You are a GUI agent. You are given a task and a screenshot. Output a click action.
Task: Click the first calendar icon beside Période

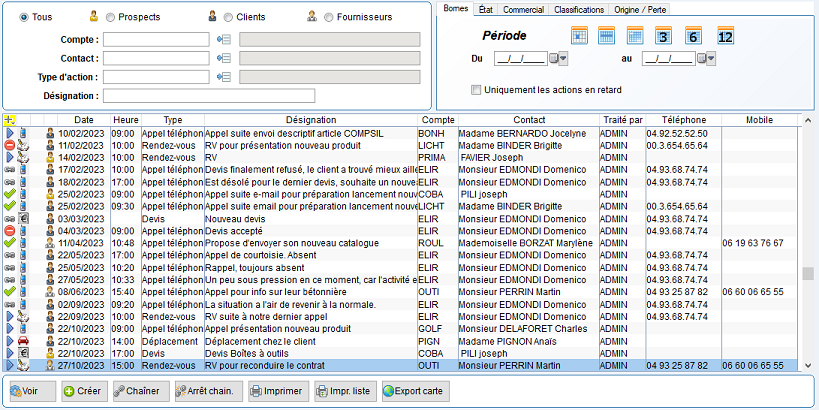point(579,36)
